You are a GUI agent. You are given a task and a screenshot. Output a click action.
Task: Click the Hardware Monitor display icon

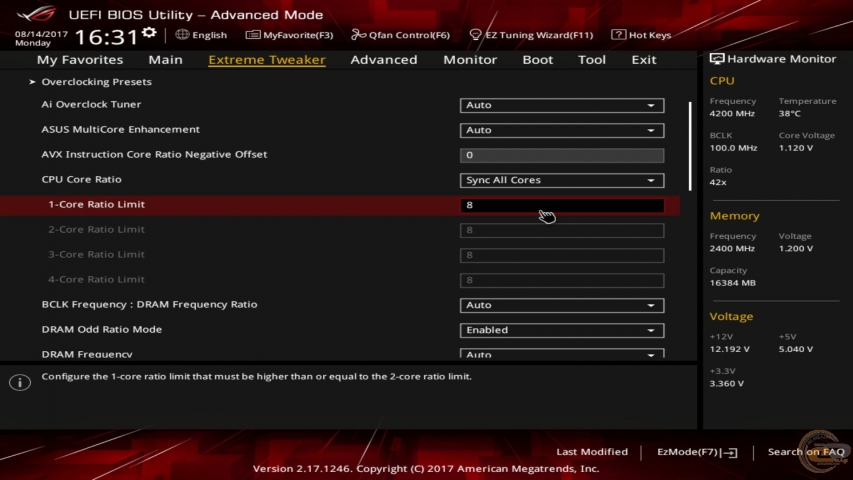[x=716, y=59]
